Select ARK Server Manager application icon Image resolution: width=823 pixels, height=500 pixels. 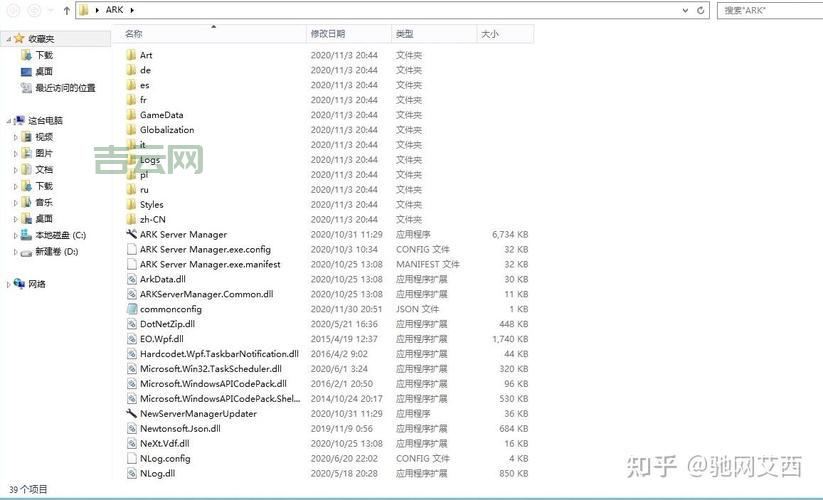pyautogui.click(x=131, y=234)
